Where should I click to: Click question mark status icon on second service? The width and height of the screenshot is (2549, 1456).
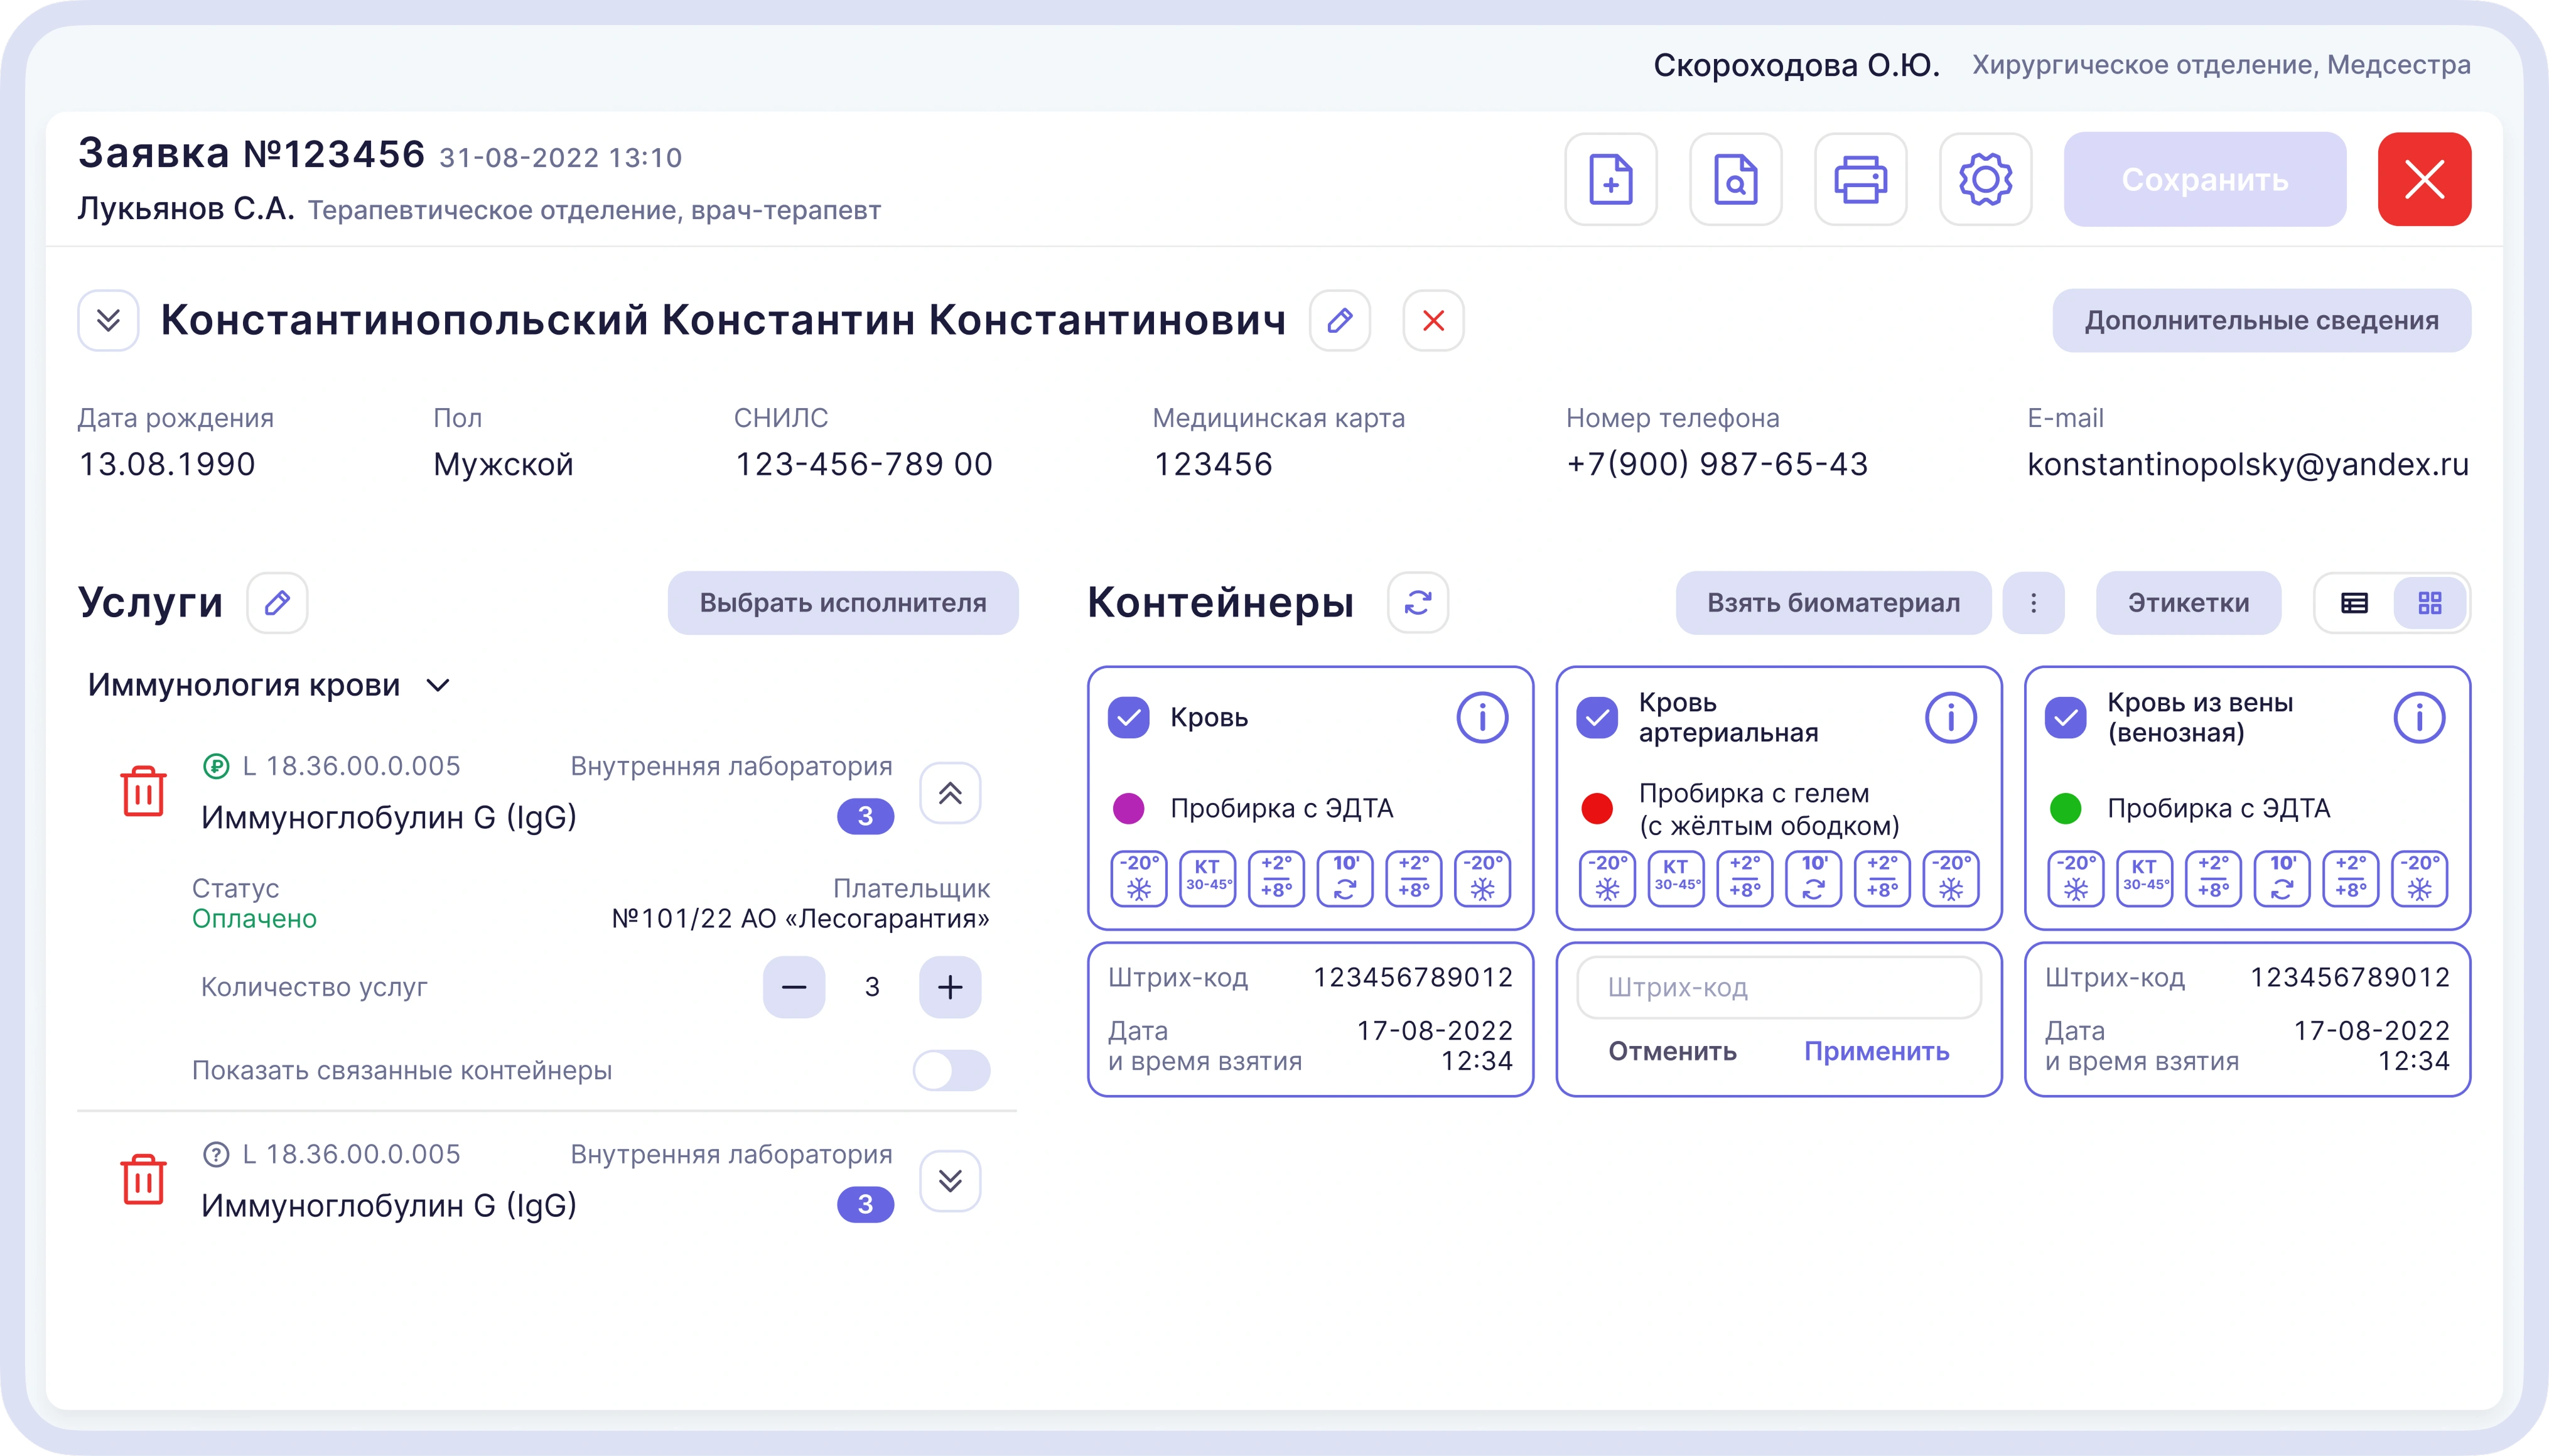[x=216, y=1154]
